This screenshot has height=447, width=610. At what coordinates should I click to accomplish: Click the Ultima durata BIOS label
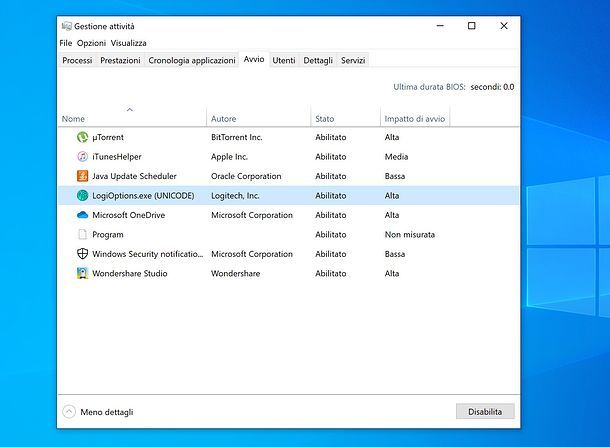[x=429, y=87]
